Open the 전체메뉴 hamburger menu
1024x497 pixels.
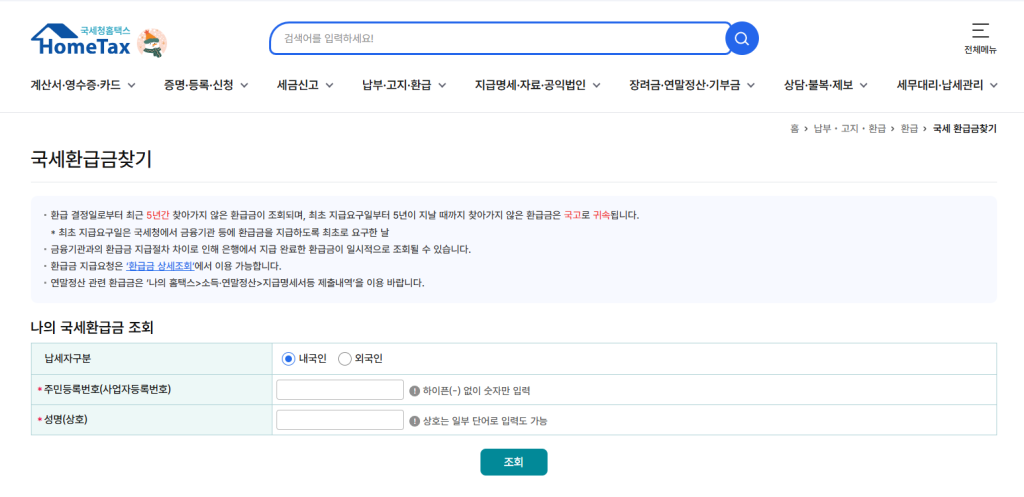(980, 39)
